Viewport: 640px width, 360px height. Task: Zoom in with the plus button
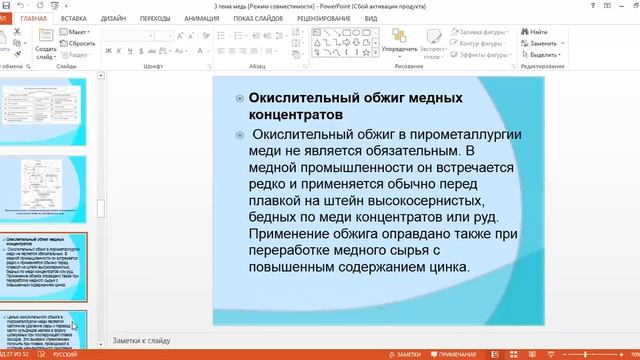621,354
